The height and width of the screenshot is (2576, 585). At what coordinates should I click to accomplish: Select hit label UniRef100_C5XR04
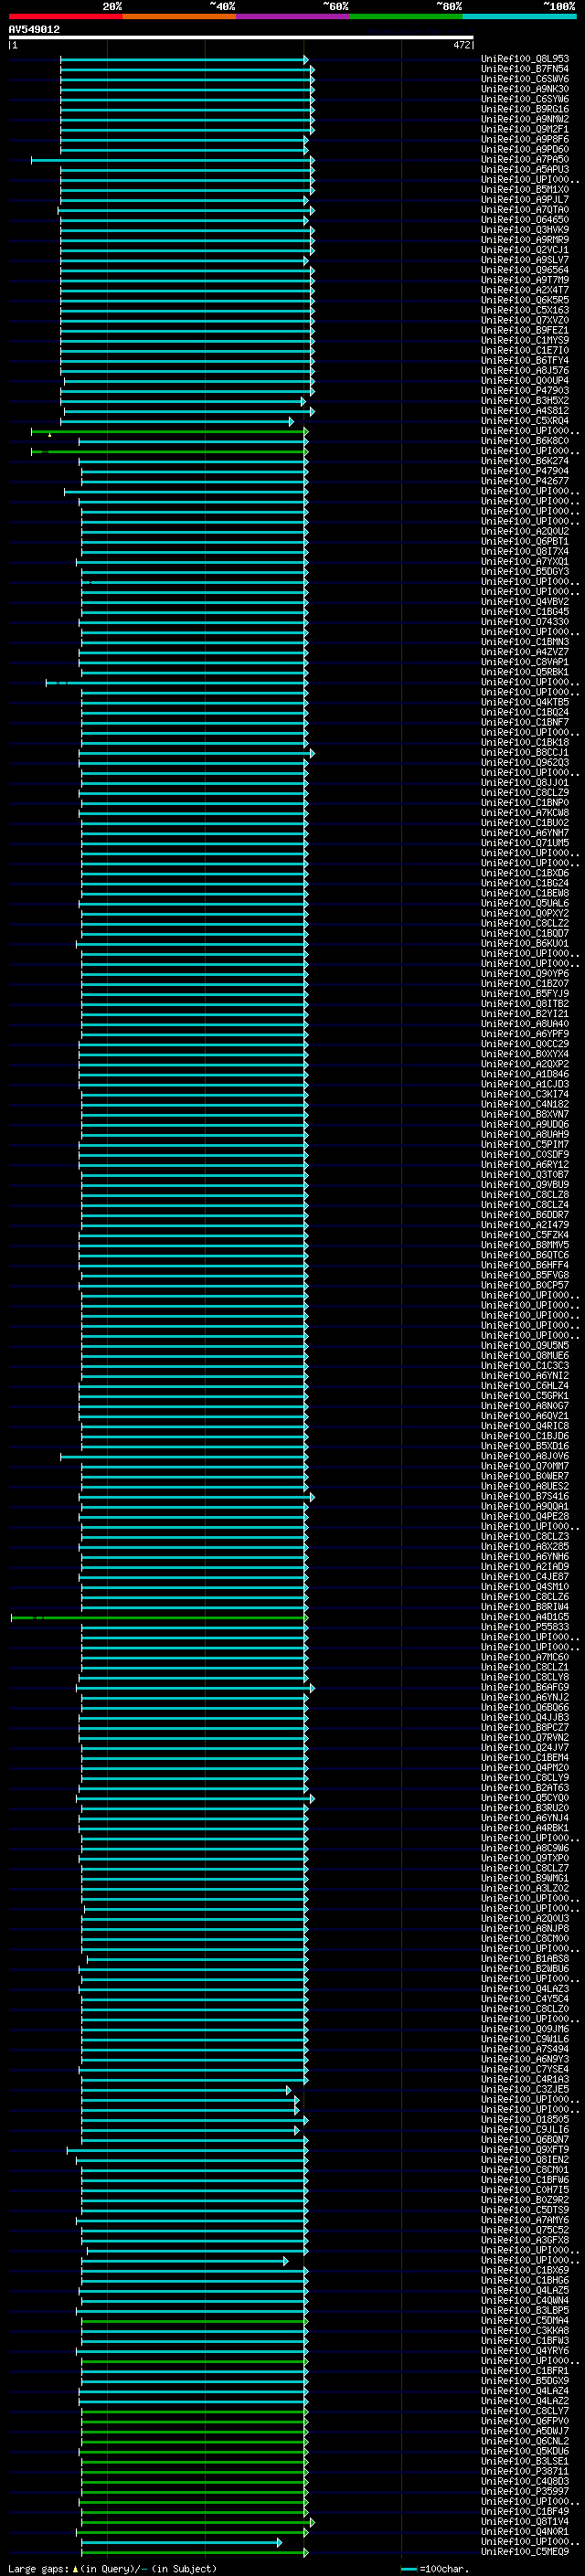click(x=525, y=421)
